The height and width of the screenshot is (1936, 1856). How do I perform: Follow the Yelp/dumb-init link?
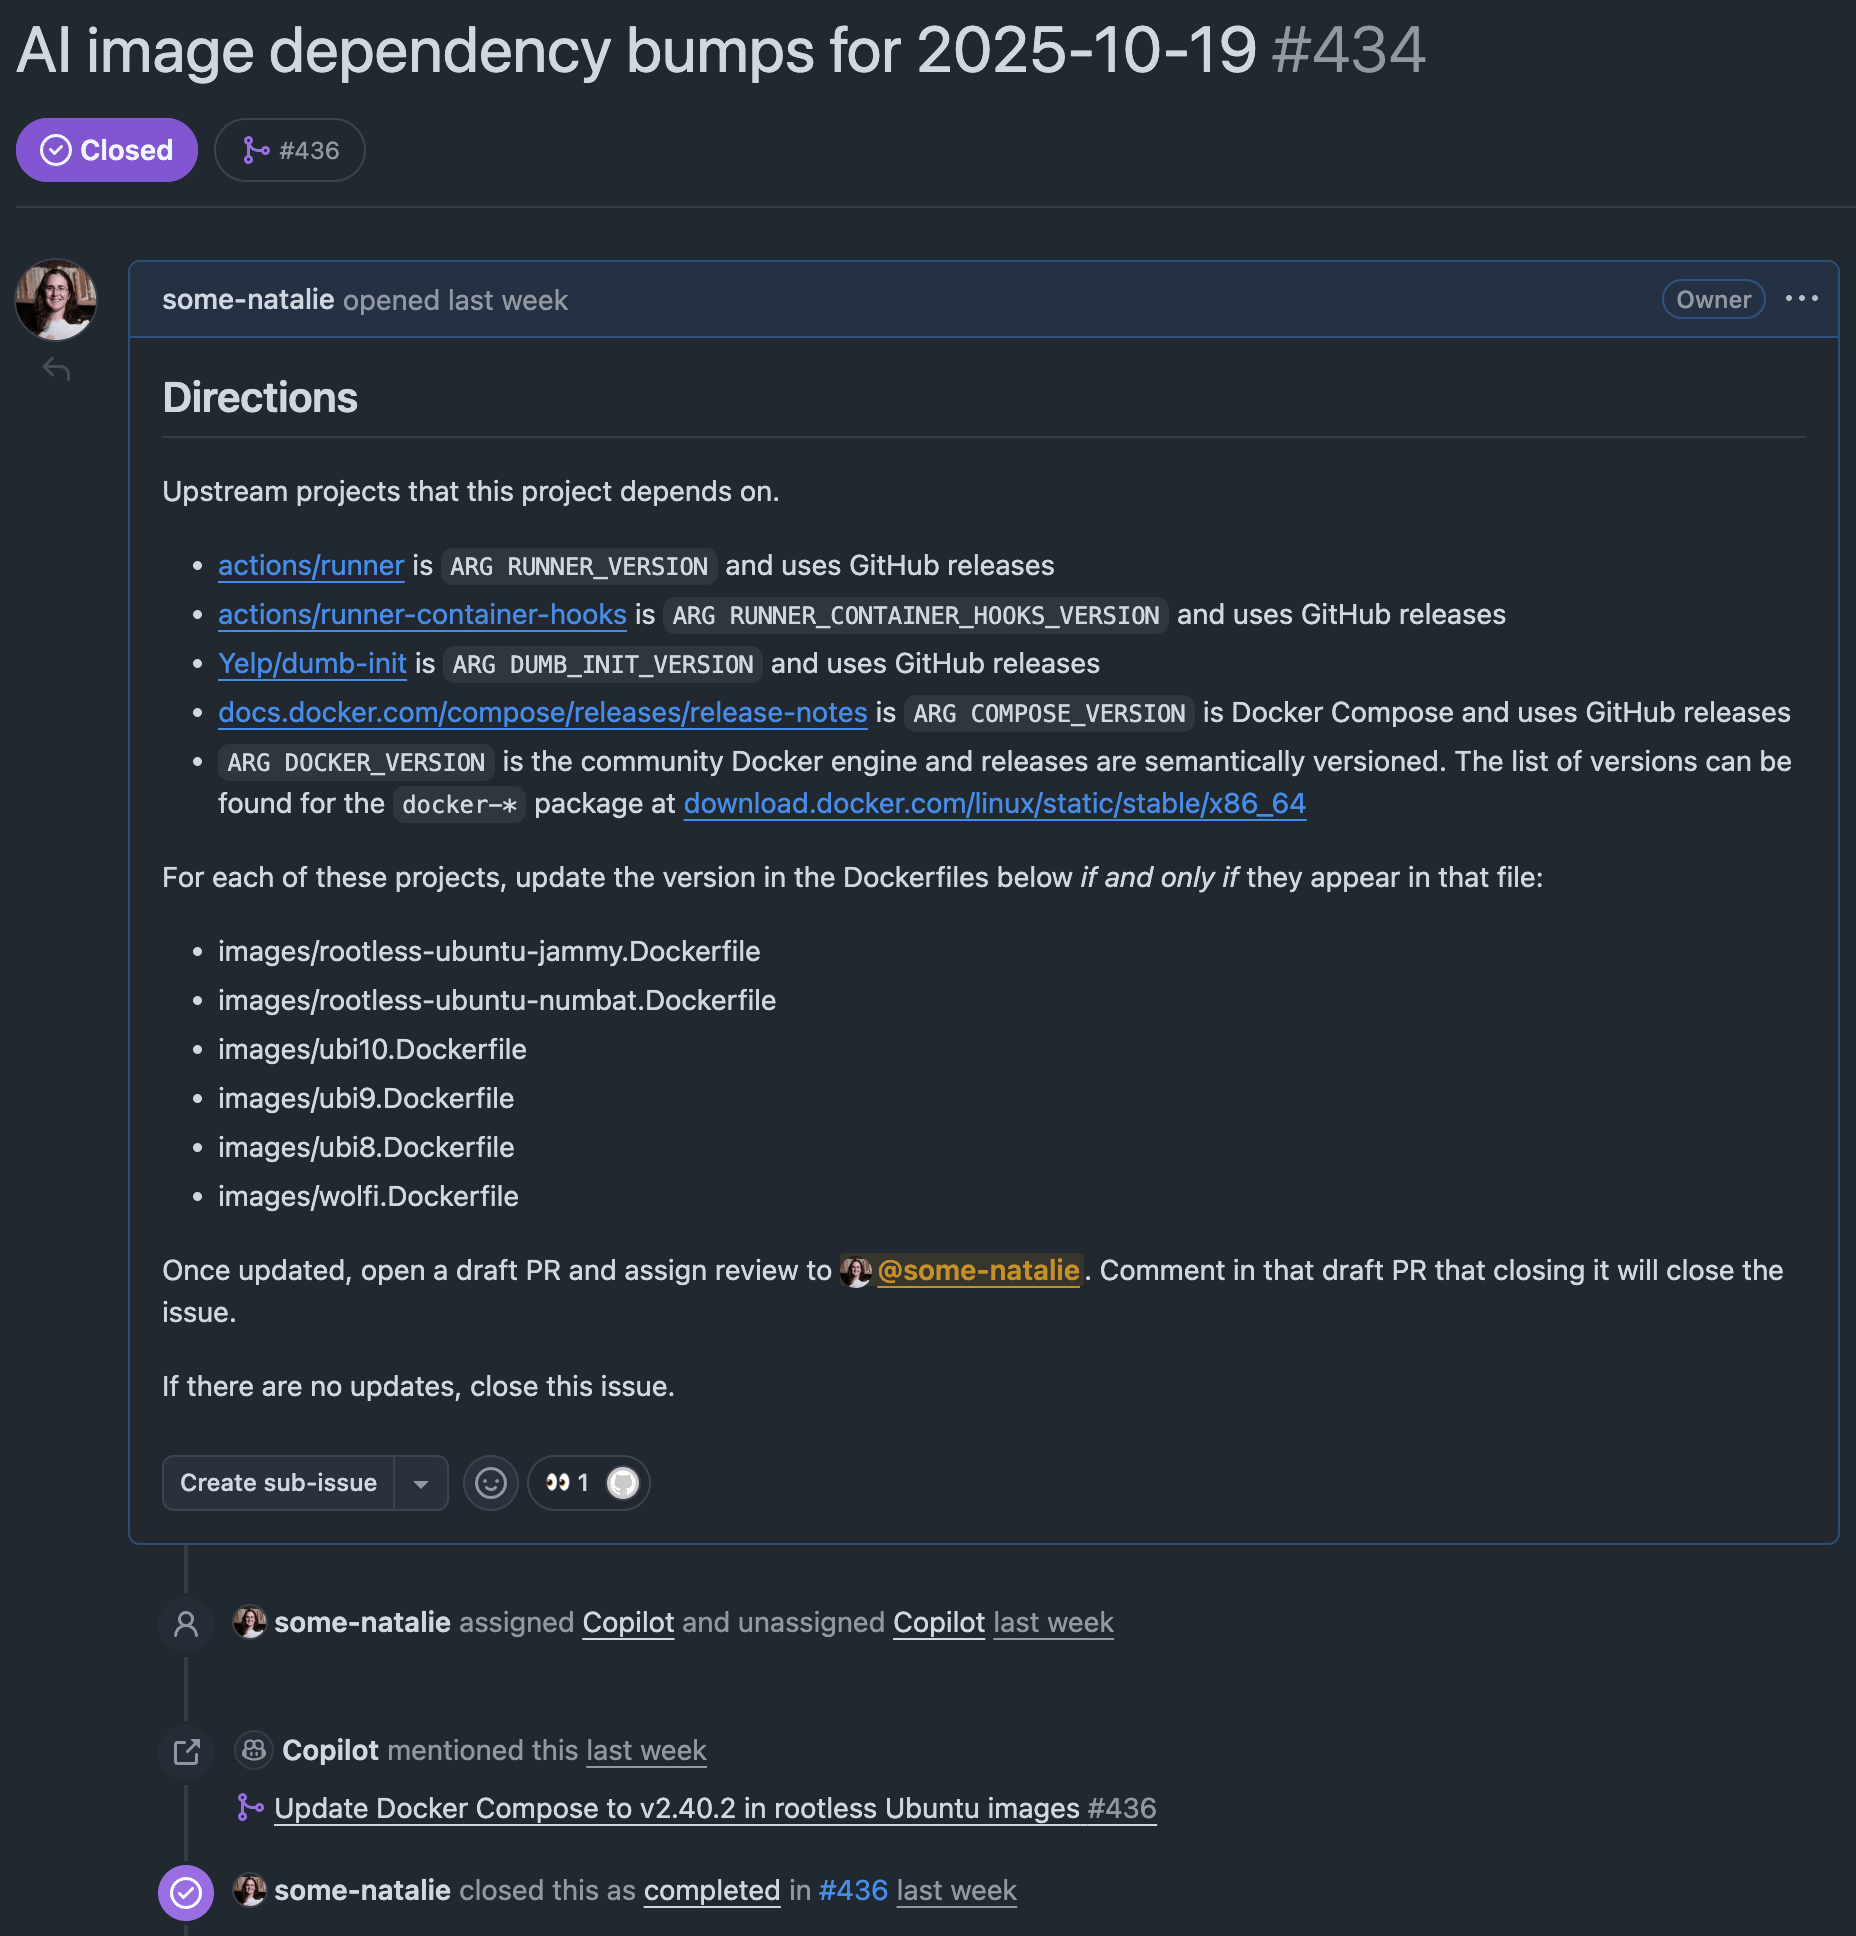[x=312, y=664]
